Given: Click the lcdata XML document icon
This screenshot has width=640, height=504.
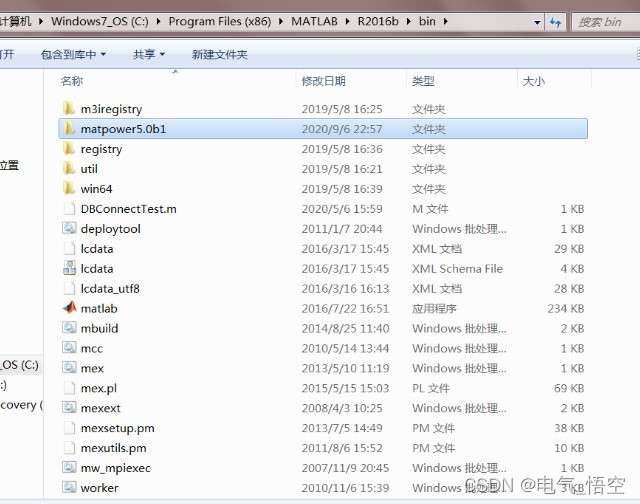Looking at the screenshot, I should [x=69, y=248].
